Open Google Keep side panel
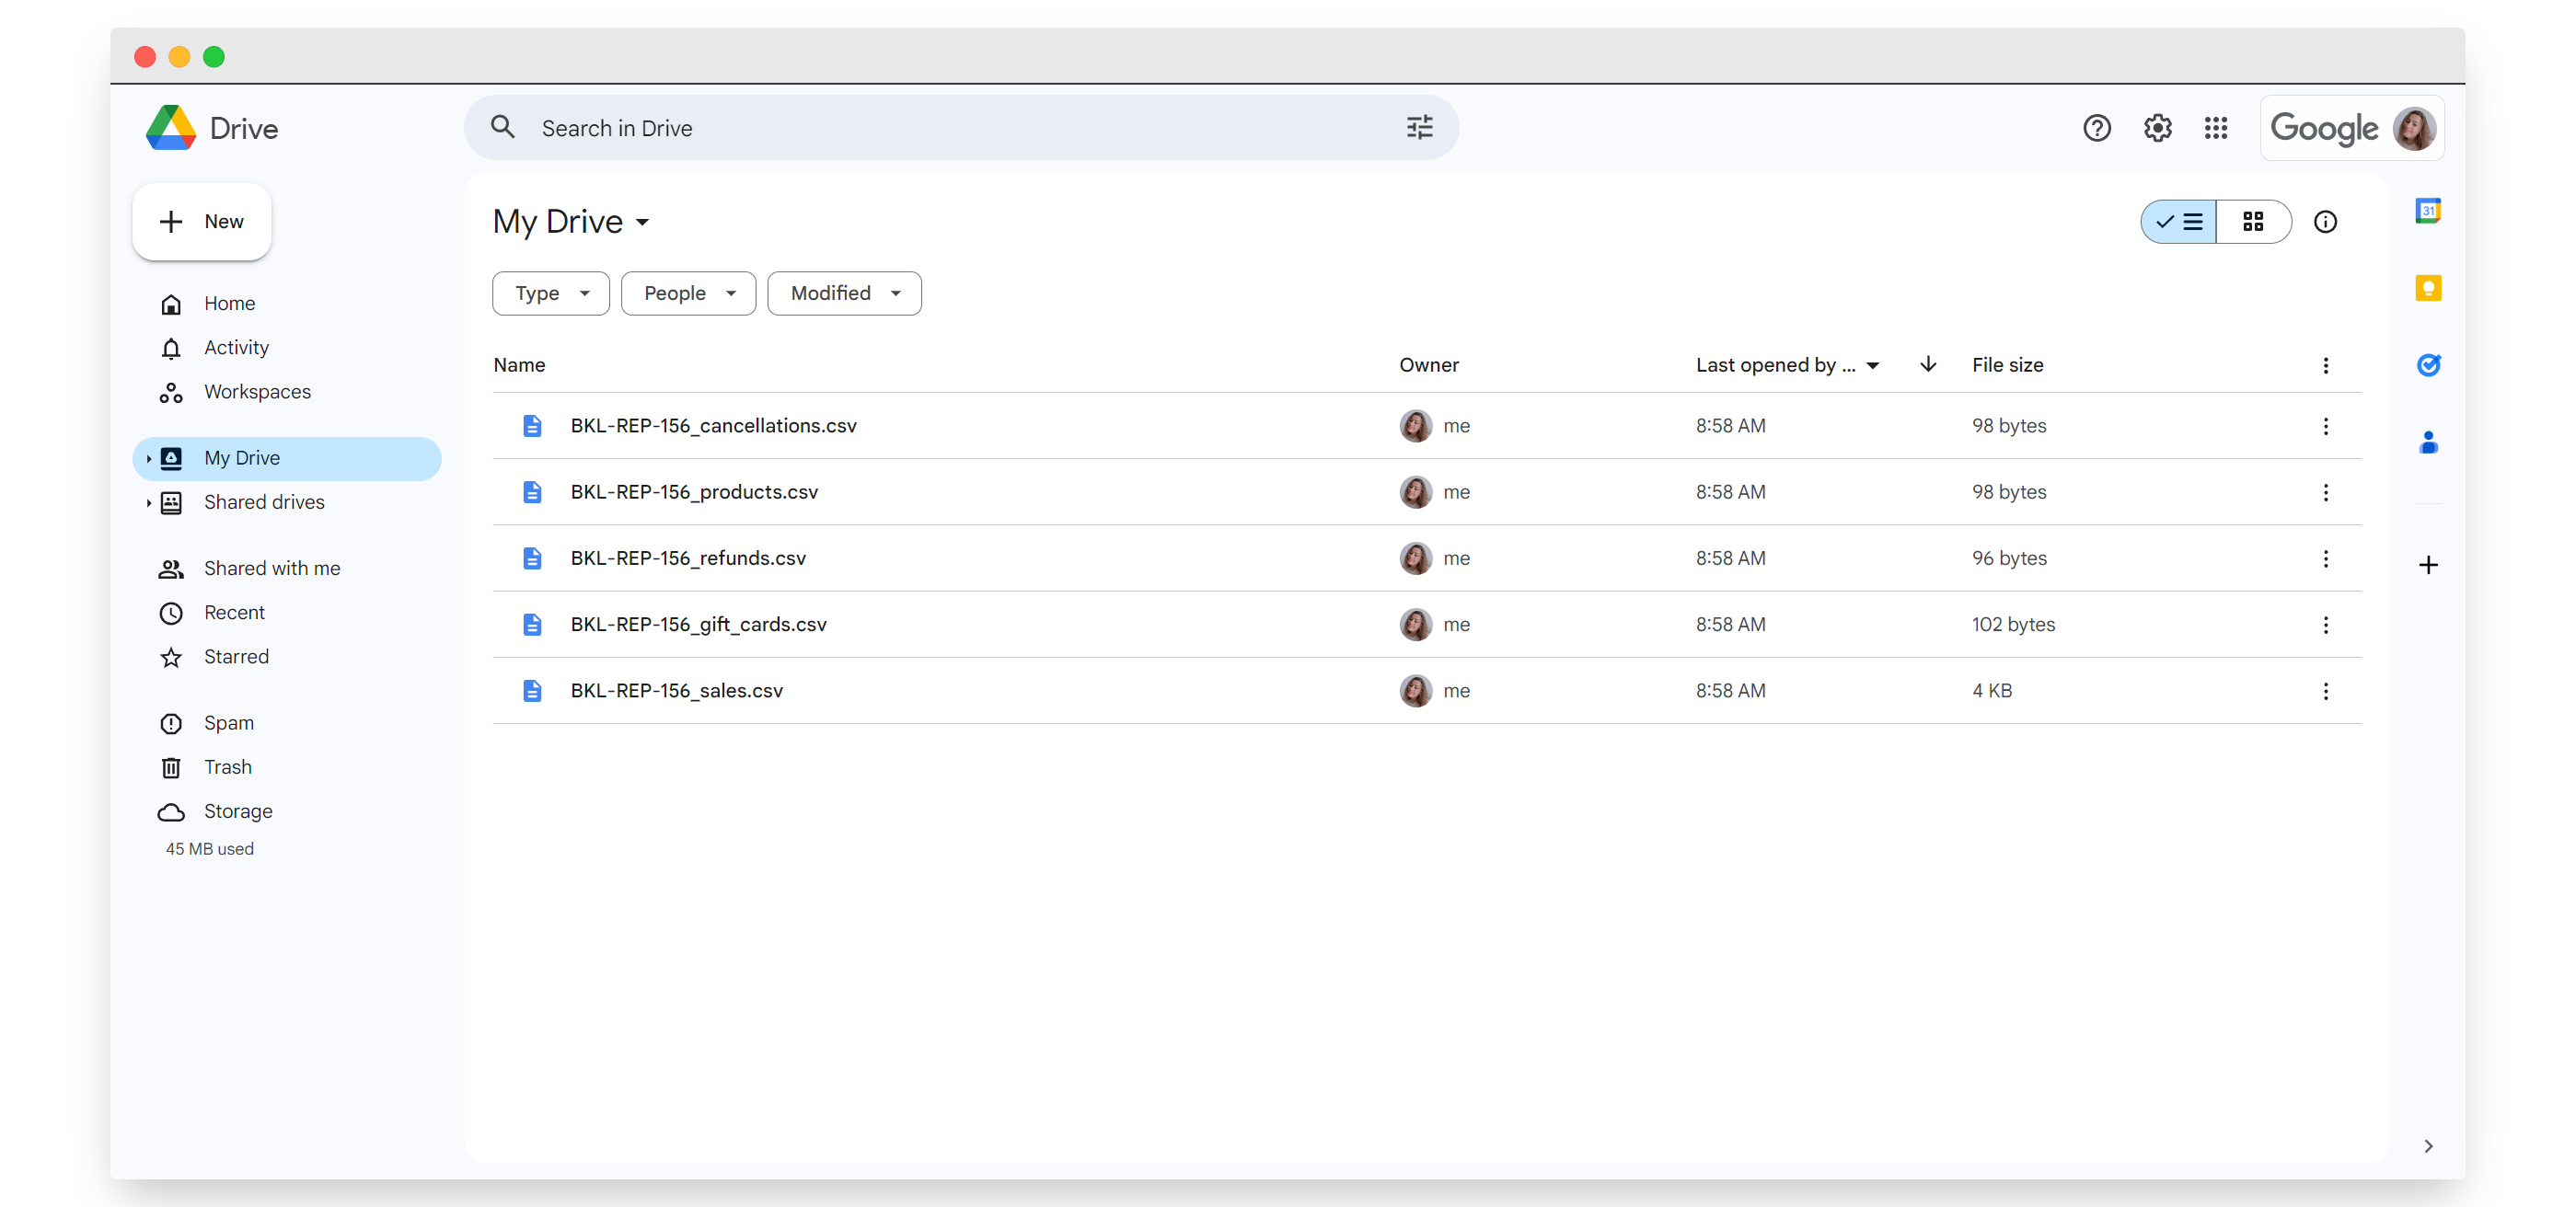Viewport: 2576px width, 1207px height. (2429, 288)
